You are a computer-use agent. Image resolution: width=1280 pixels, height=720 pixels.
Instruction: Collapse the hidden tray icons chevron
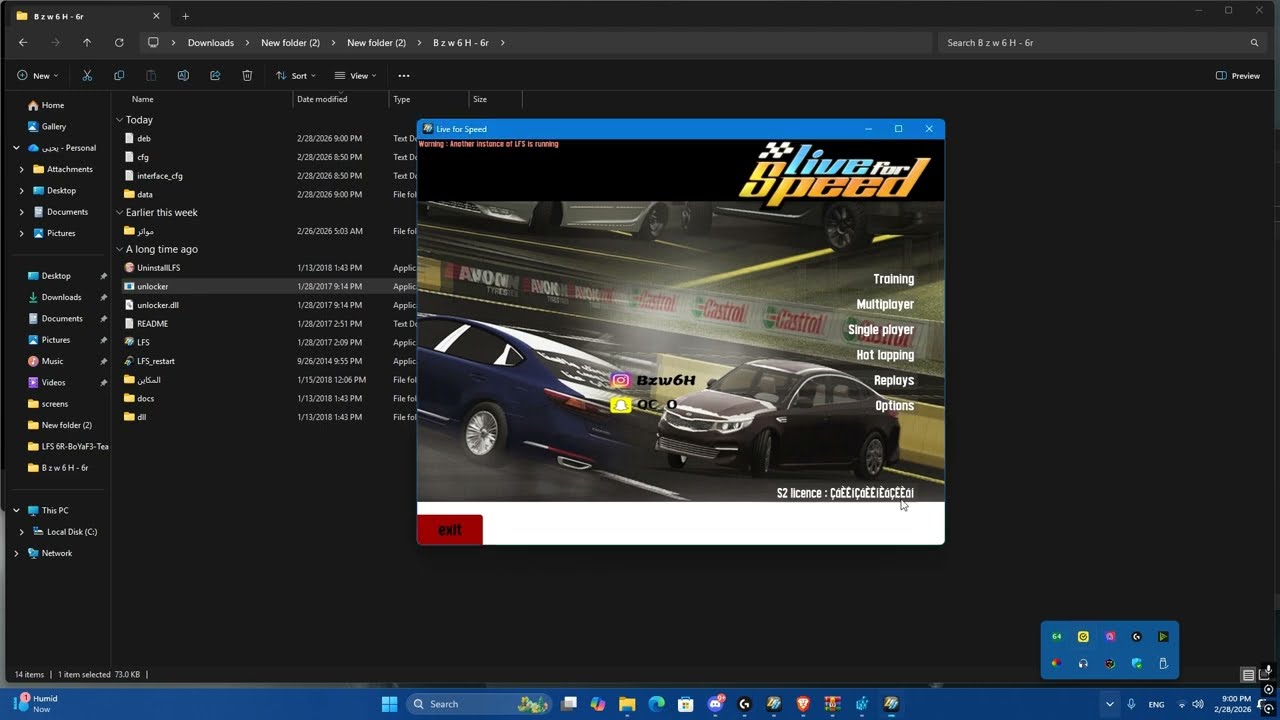click(x=1109, y=704)
